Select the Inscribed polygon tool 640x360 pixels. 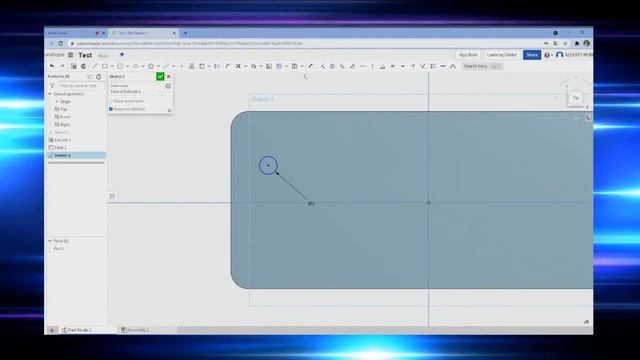151,66
